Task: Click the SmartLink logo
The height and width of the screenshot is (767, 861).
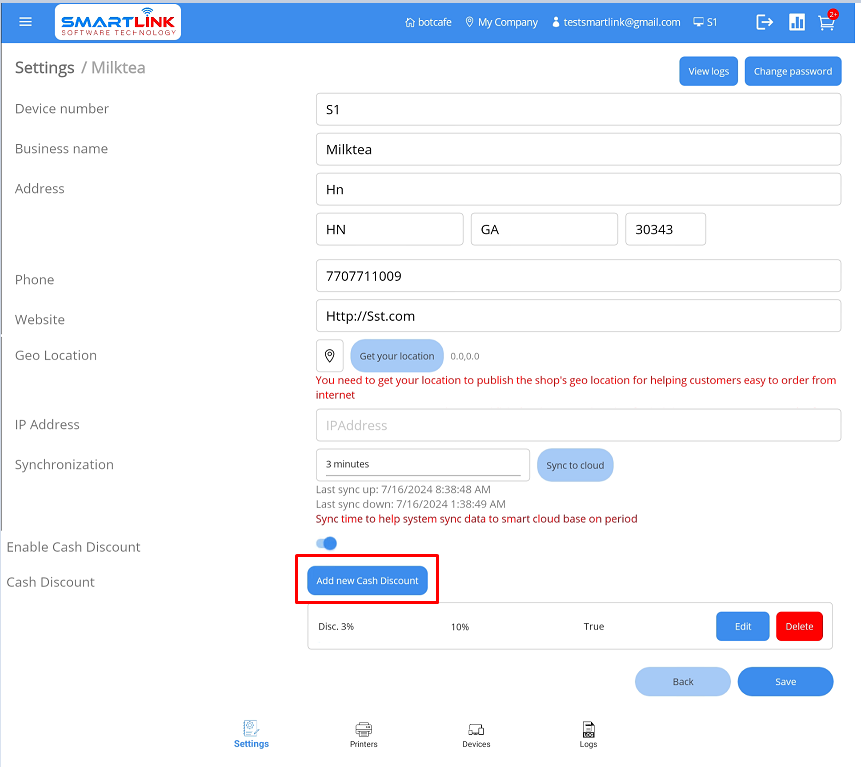Action: coord(118,22)
